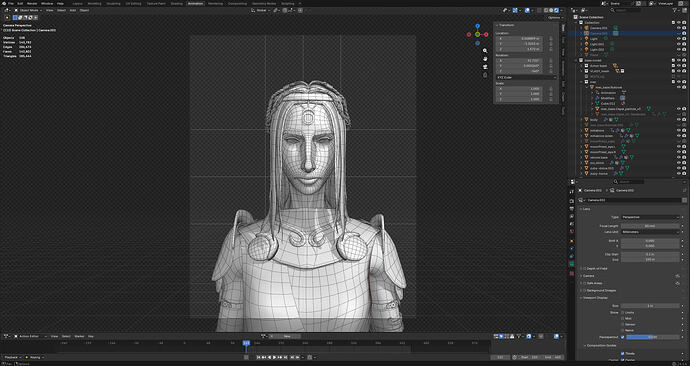Toggle camera view with the camera gizmo
This screenshot has height=366, width=690.
(x=485, y=67)
